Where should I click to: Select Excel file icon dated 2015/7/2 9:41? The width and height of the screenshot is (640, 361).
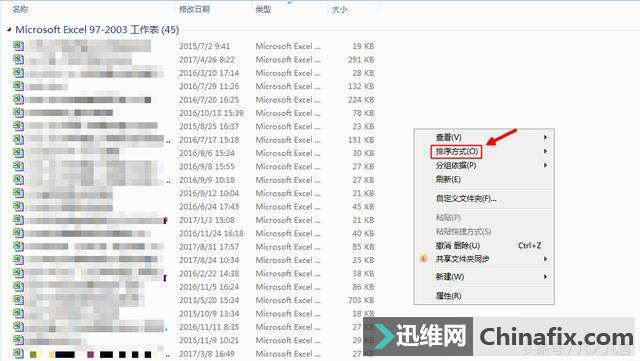[18, 46]
